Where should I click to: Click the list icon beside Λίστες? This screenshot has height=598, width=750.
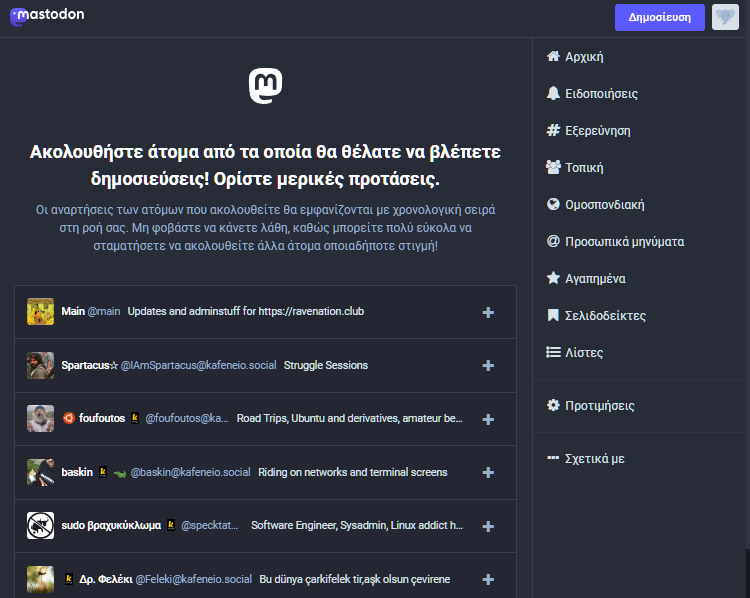(553, 352)
